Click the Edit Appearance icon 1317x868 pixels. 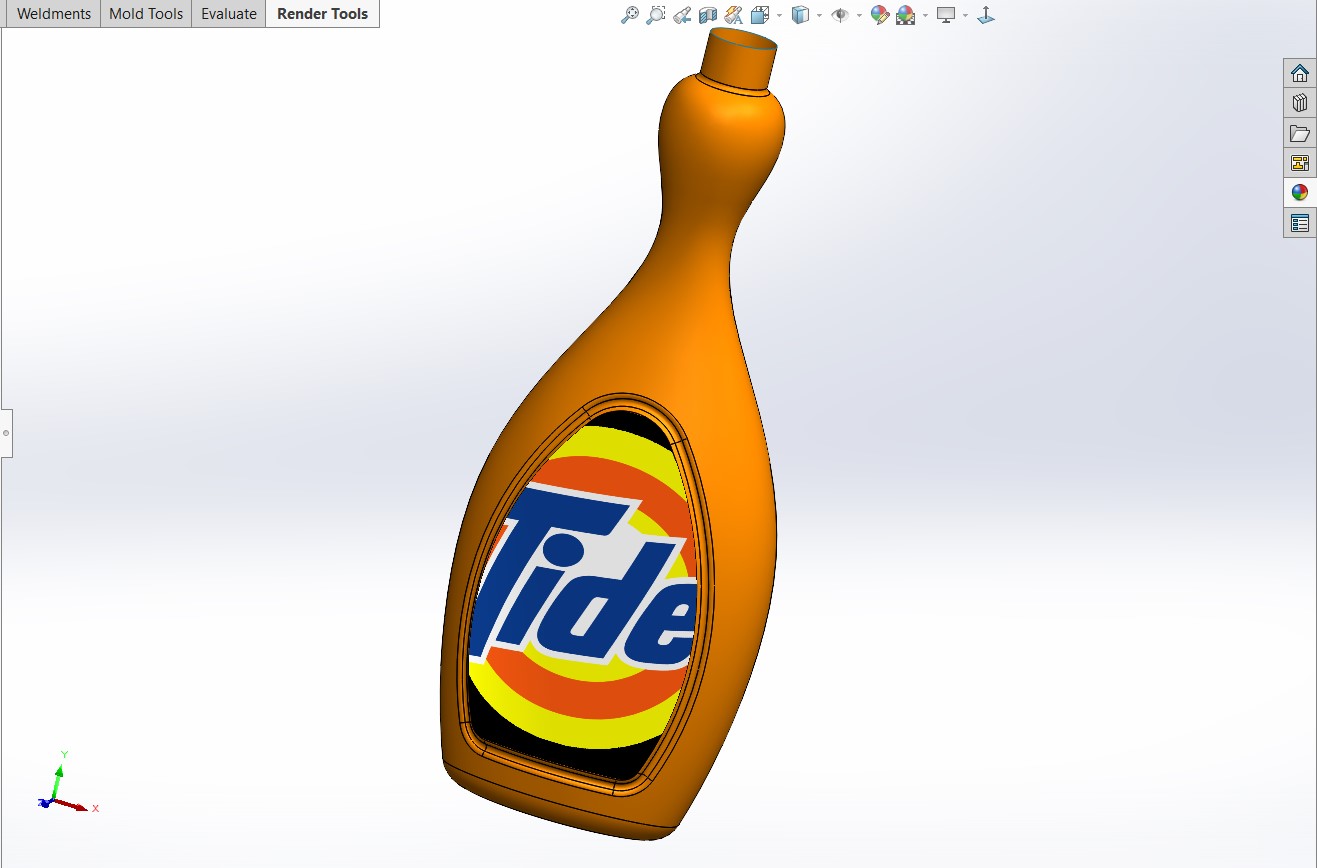click(x=880, y=15)
